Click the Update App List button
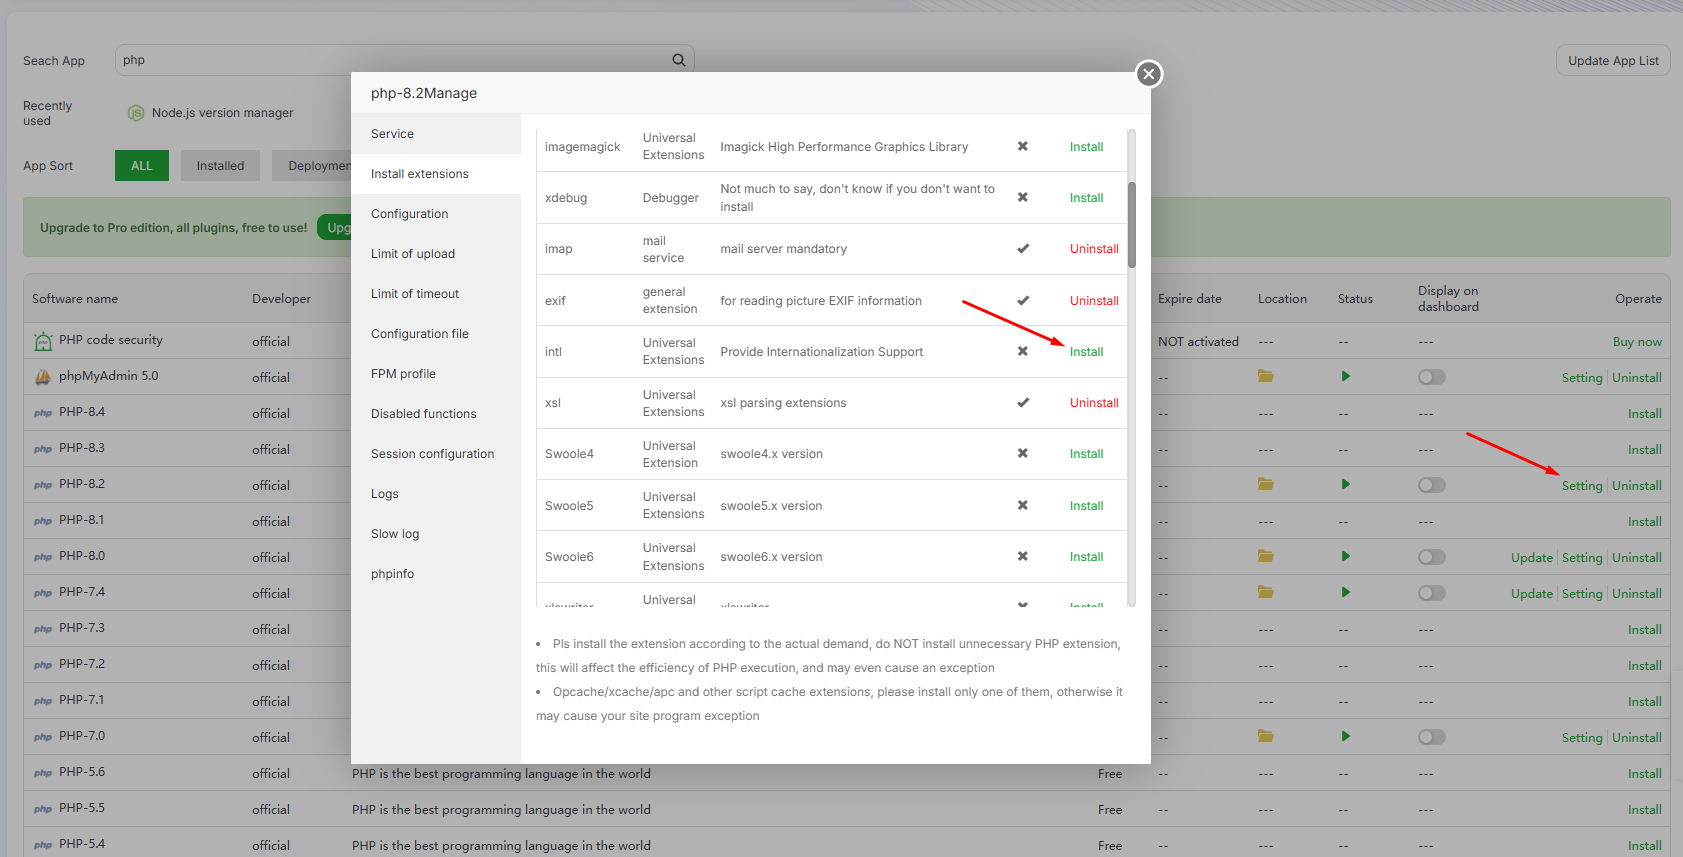 click(1612, 60)
